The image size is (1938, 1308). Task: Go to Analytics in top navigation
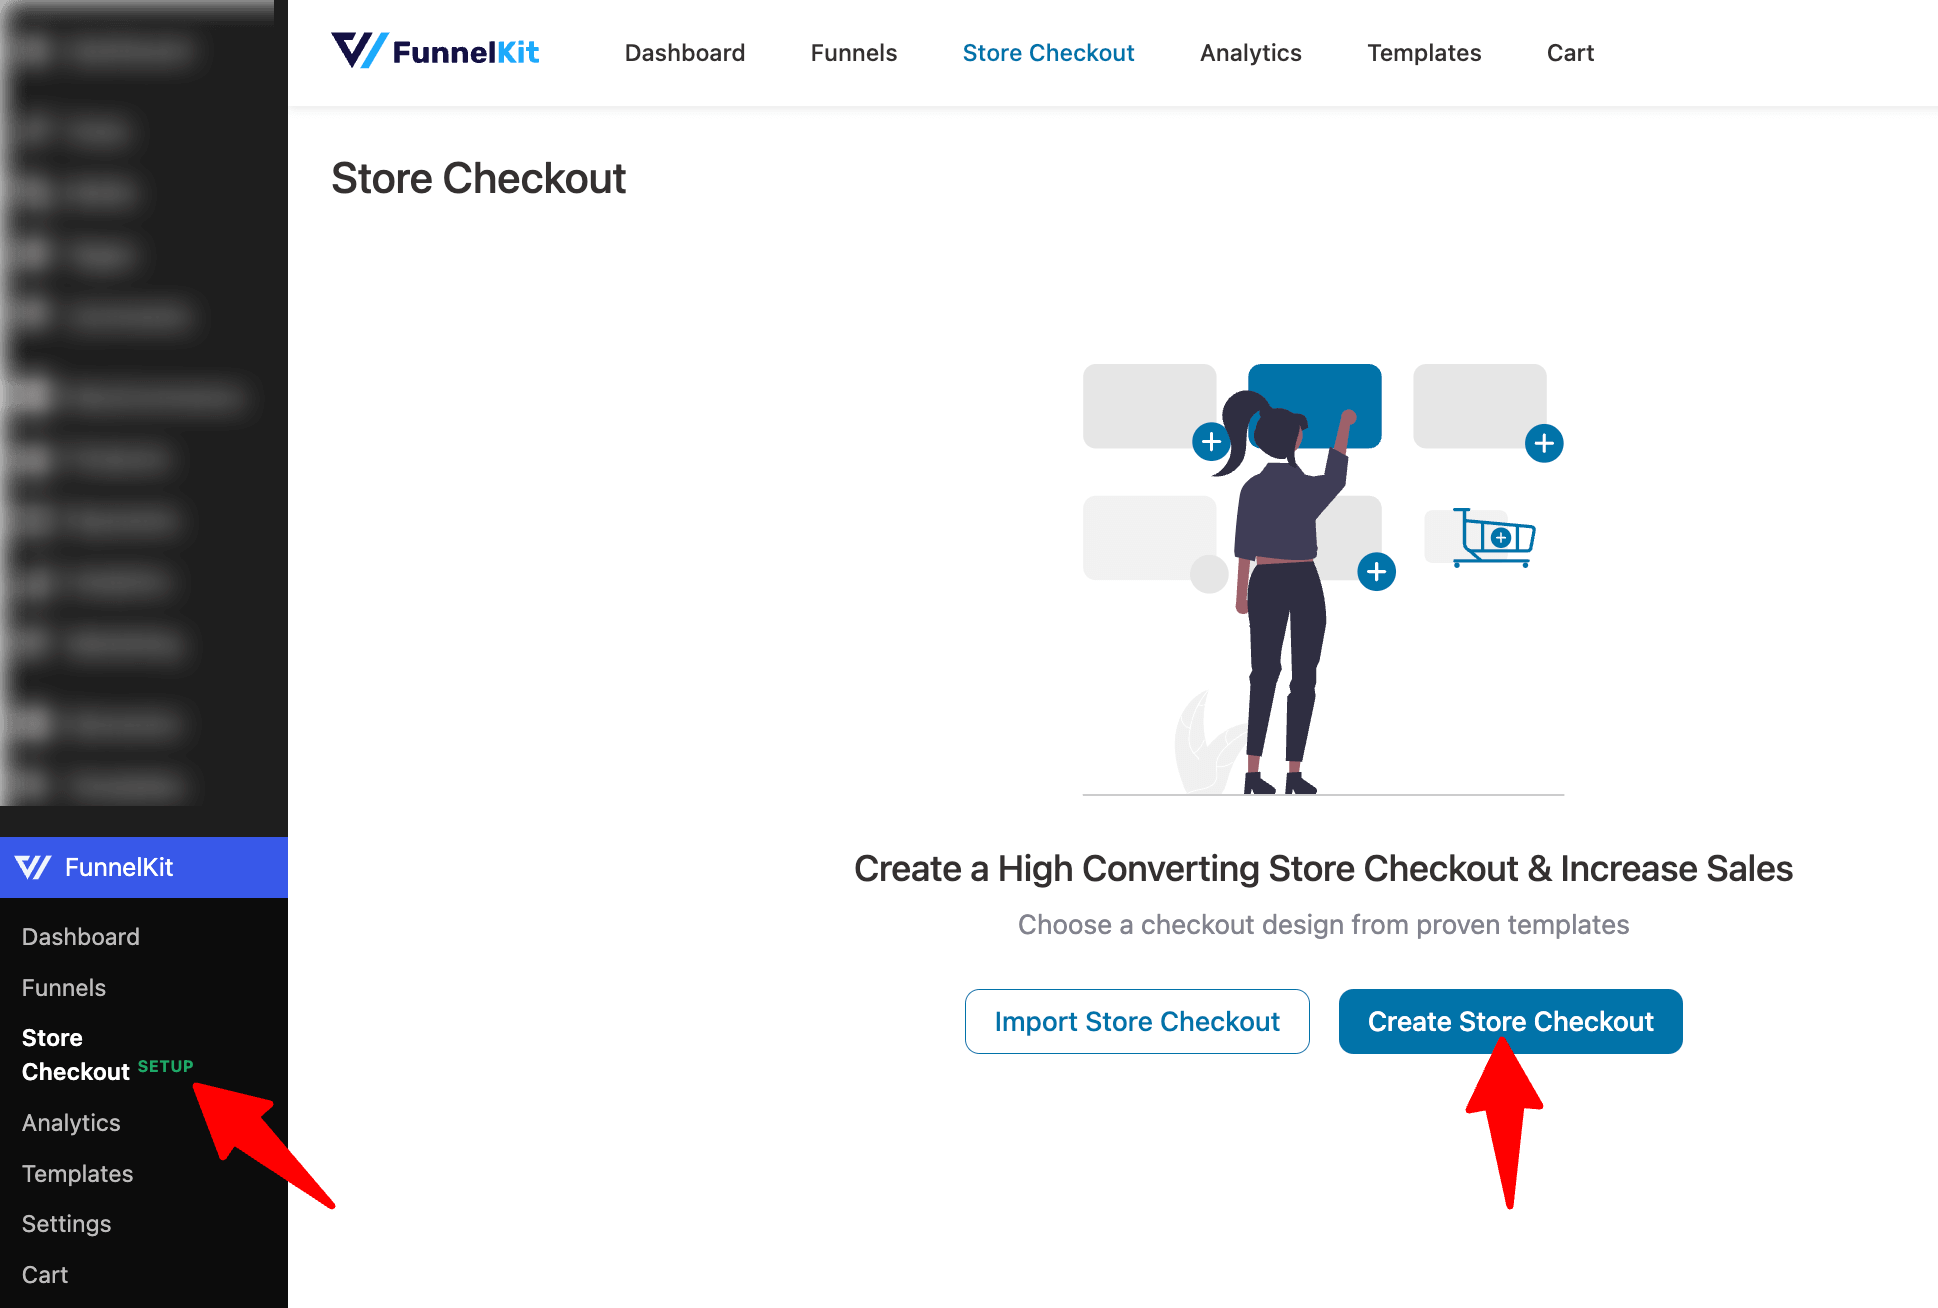pyautogui.click(x=1251, y=53)
